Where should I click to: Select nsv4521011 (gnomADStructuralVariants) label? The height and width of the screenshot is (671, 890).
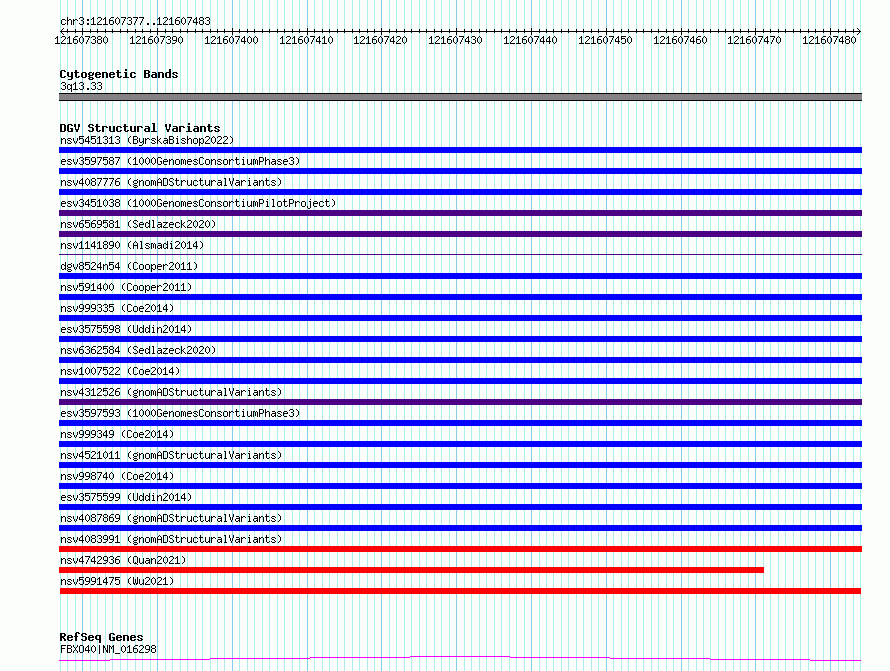click(171, 455)
